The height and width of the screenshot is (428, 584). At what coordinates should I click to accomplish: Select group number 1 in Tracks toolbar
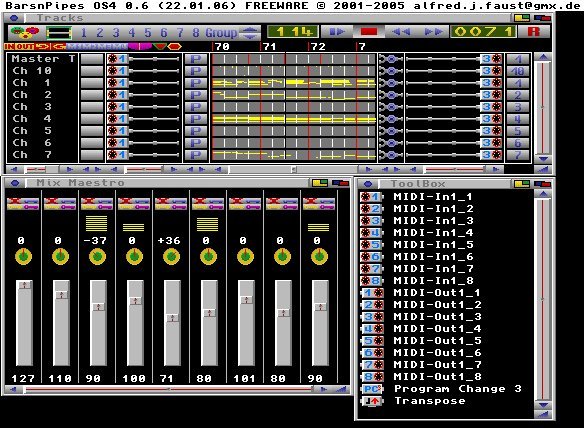[x=83, y=33]
